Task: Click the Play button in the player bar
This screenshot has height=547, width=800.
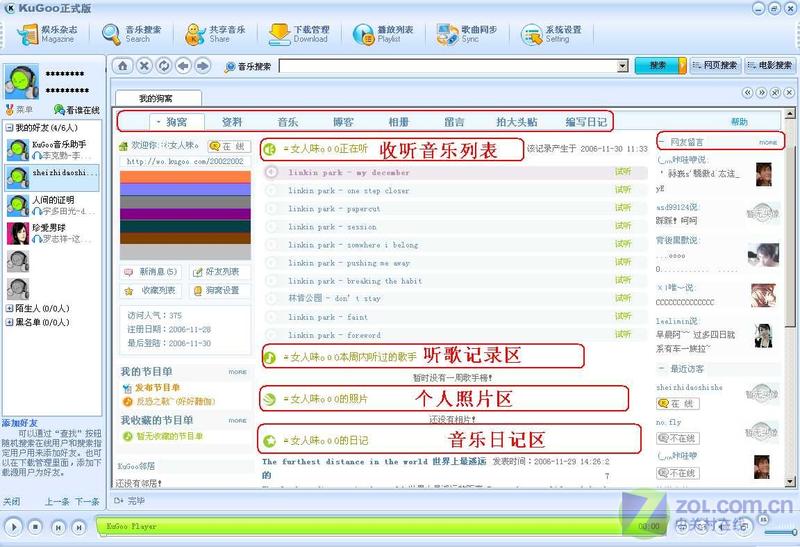Action: click(x=13, y=526)
